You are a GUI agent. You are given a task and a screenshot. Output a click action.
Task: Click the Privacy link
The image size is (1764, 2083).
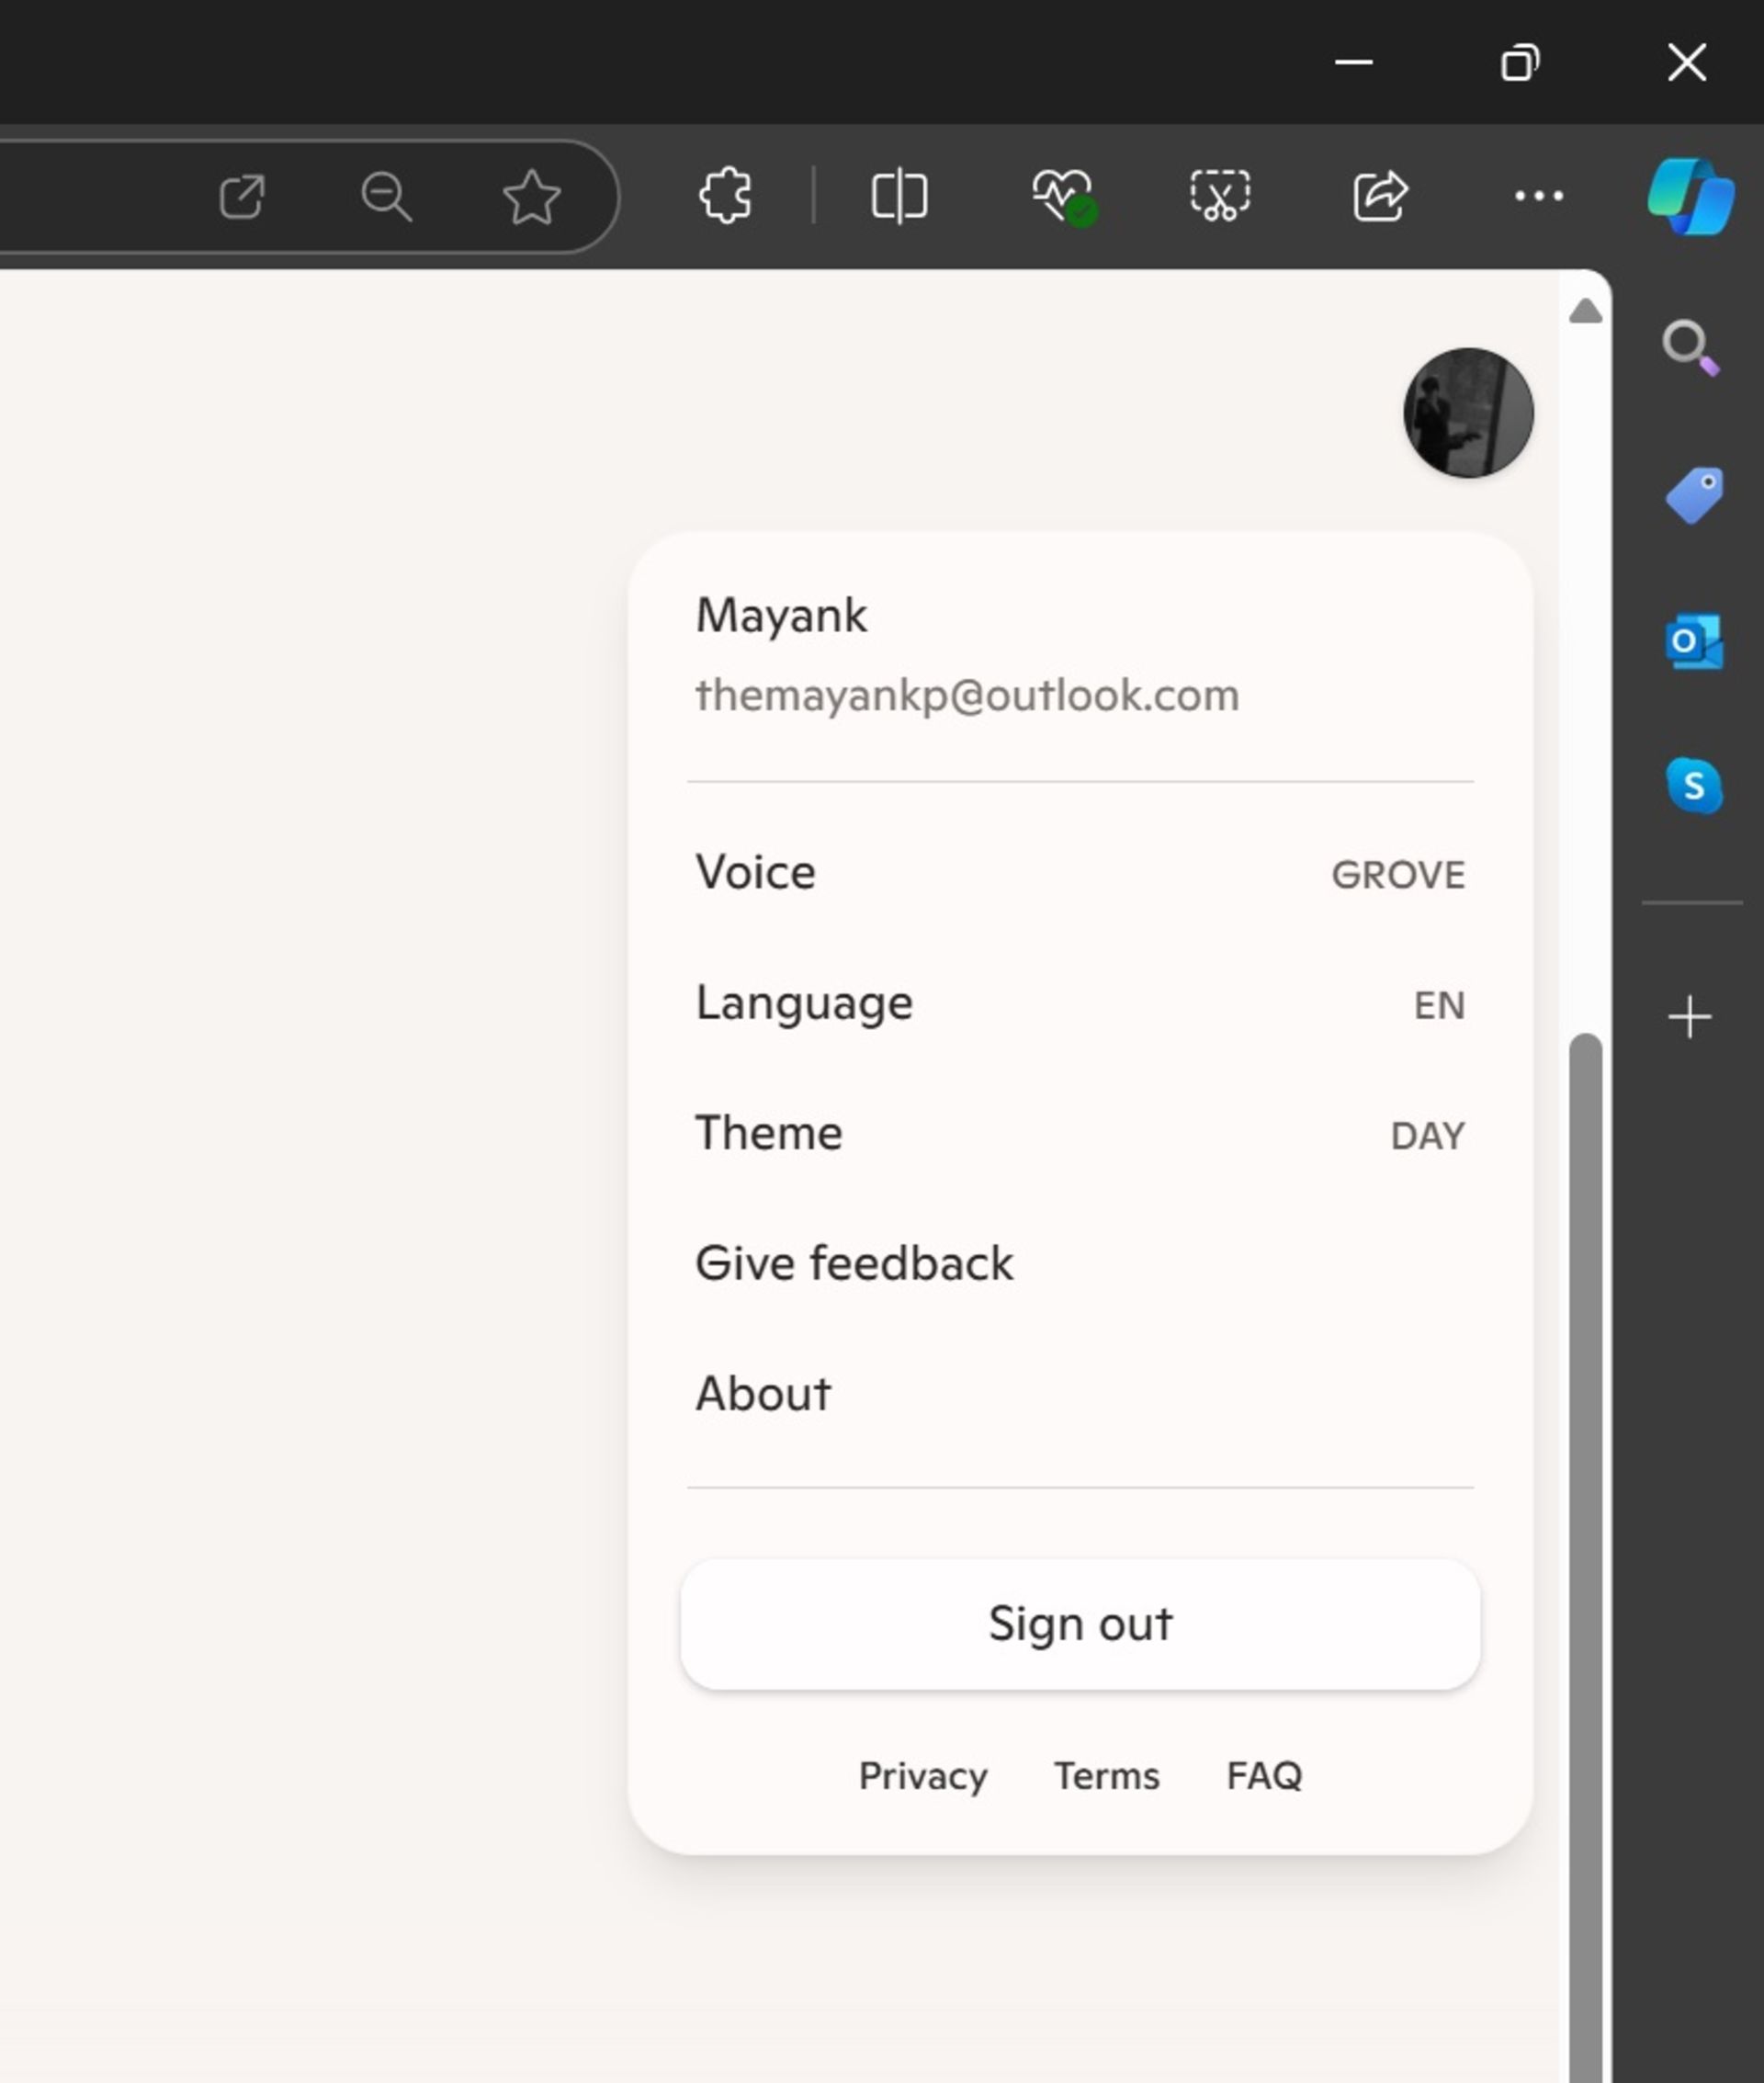(x=922, y=1775)
